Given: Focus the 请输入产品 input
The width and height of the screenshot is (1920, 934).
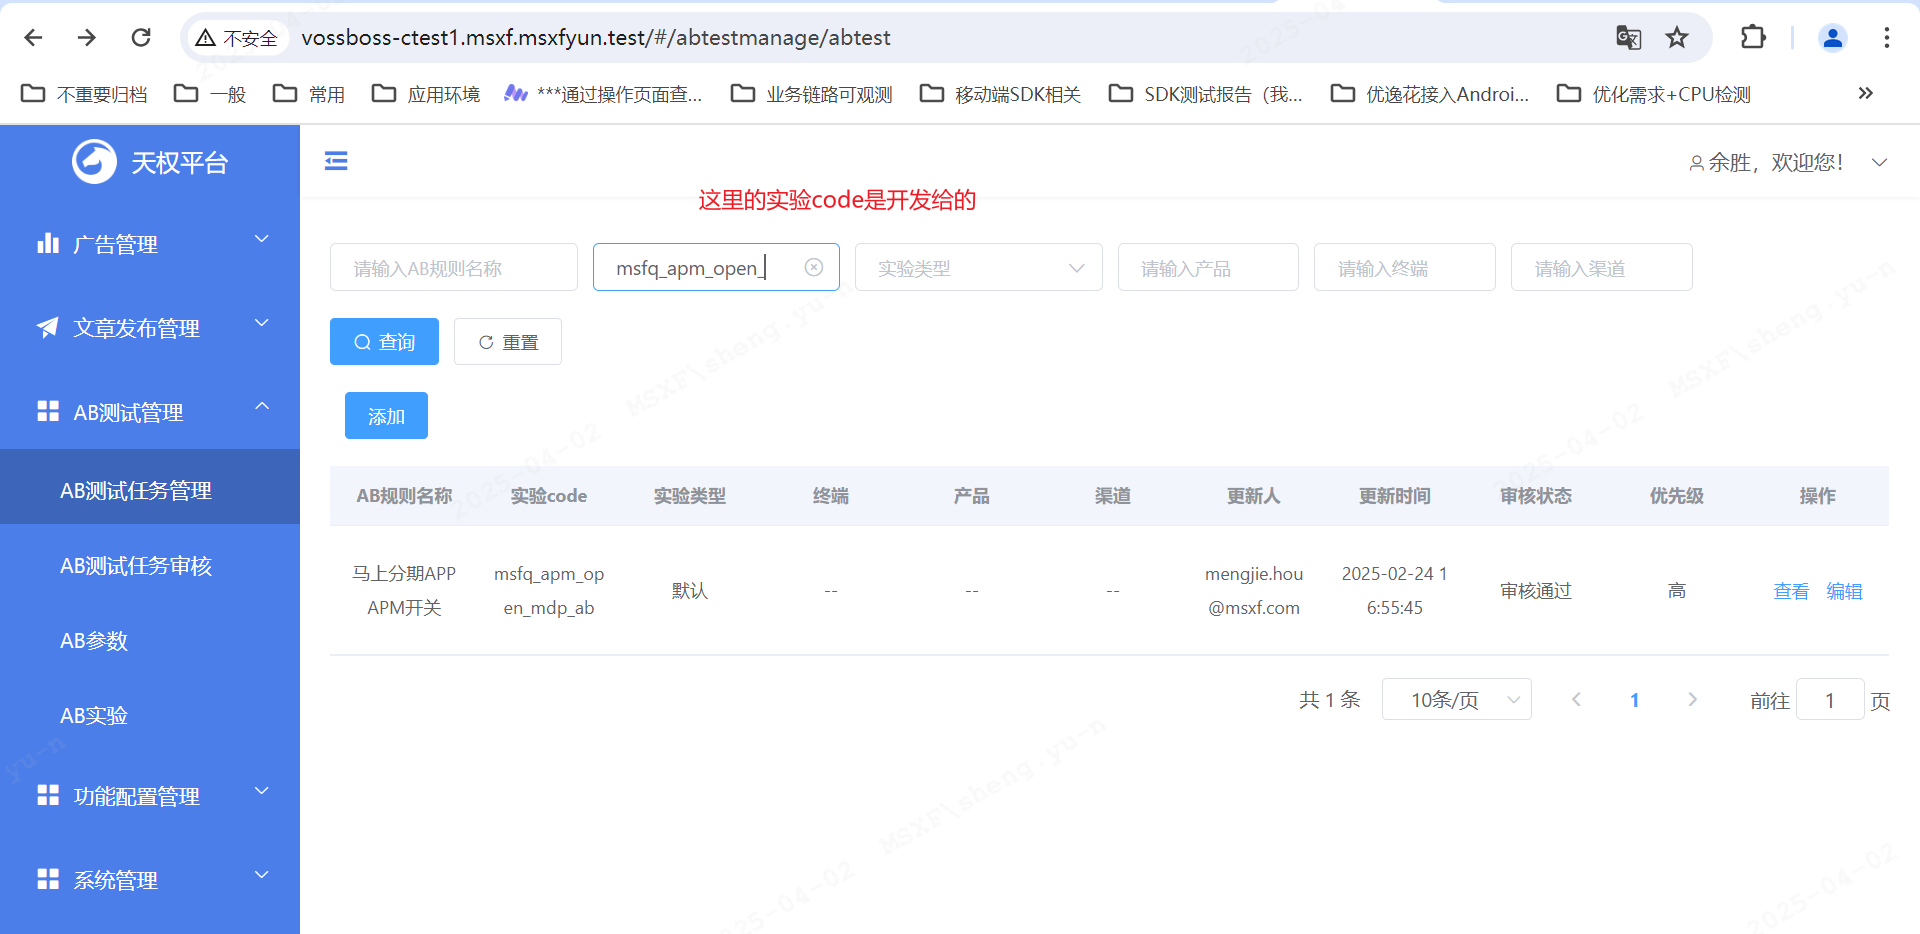Looking at the screenshot, I should point(1208,267).
